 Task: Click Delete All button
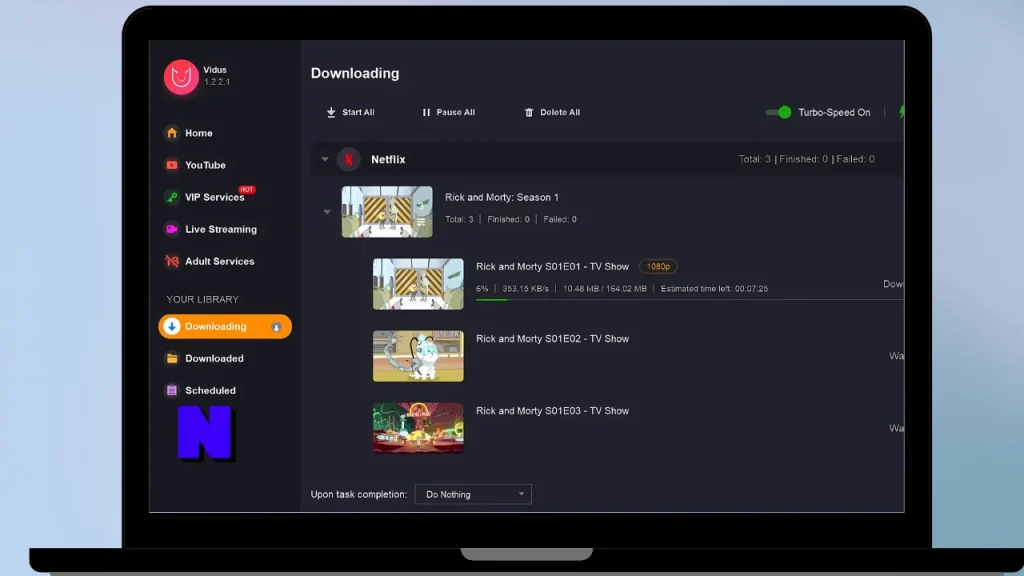click(x=552, y=112)
